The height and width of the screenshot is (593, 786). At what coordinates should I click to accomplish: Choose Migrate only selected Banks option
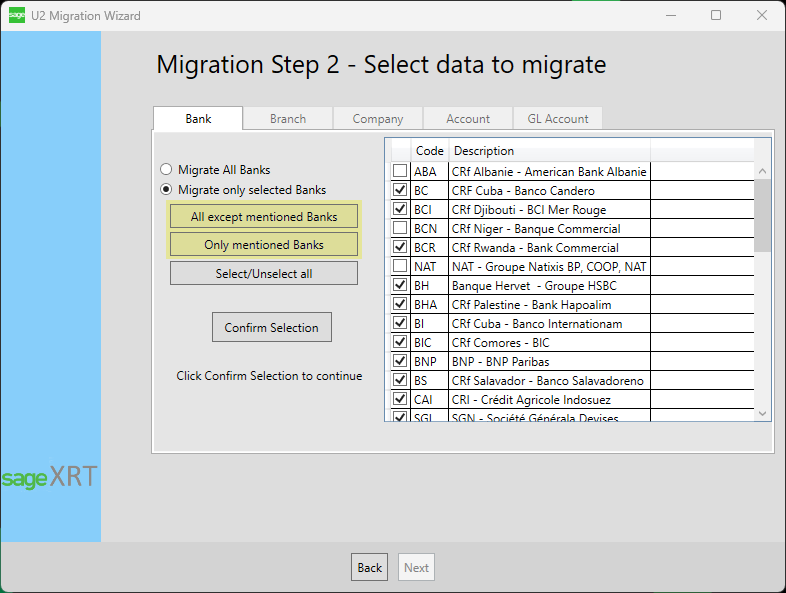pos(166,190)
